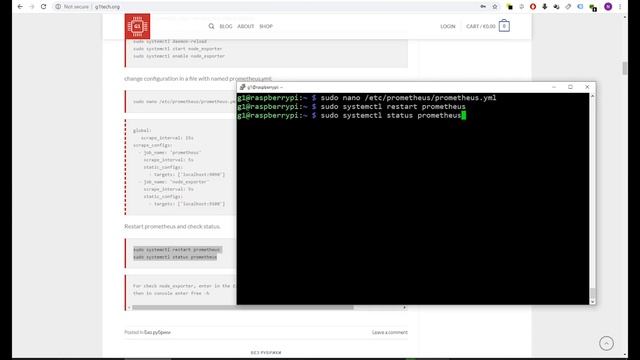Click the LOGIN link

[448, 26]
